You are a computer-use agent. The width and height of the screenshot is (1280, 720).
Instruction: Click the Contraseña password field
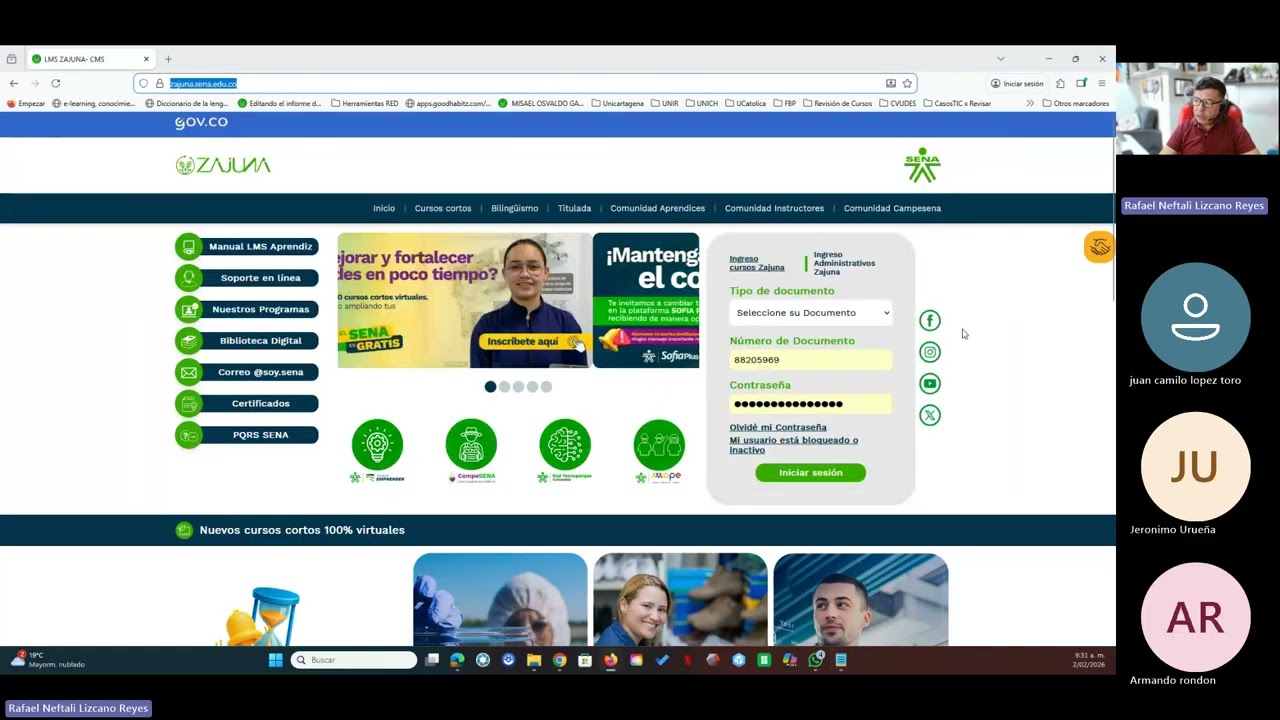coord(811,404)
